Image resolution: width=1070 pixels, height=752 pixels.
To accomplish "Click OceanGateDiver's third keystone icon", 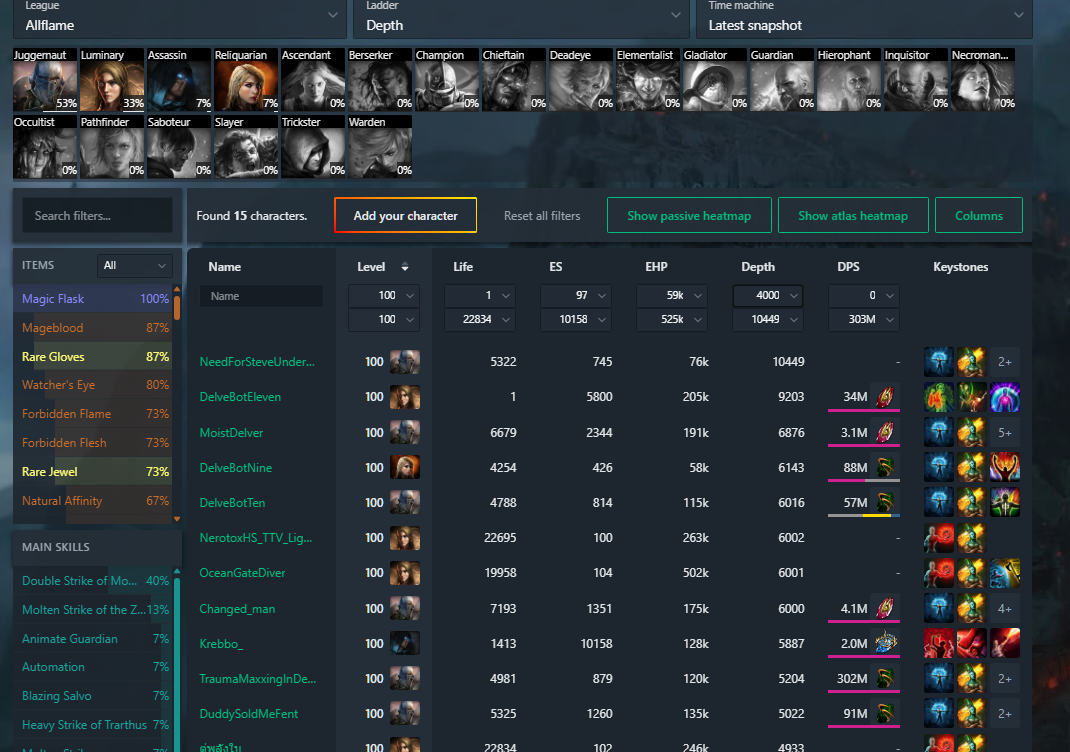I will point(1004,573).
